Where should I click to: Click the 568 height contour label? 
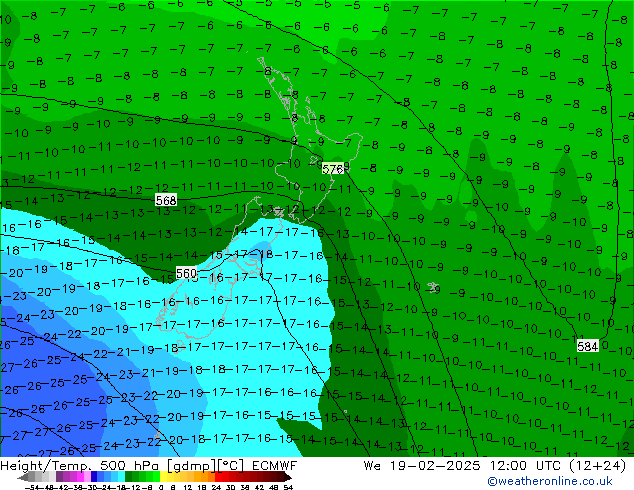click(166, 200)
